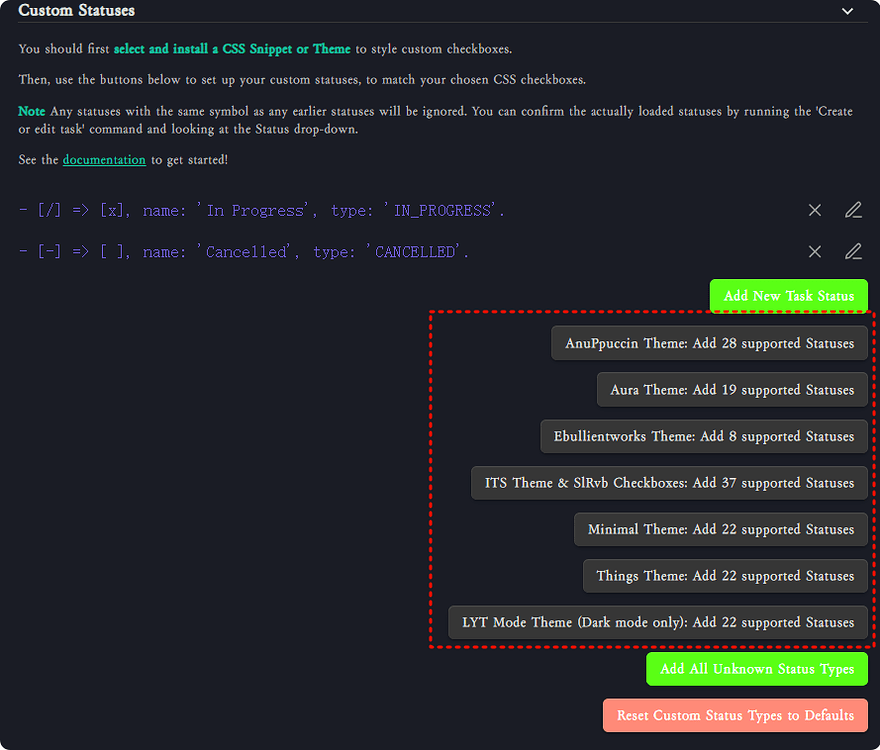Add AnuPpuccin Theme's 28 supported statuses
Screen dimensions: 880x750
[x=709, y=343]
